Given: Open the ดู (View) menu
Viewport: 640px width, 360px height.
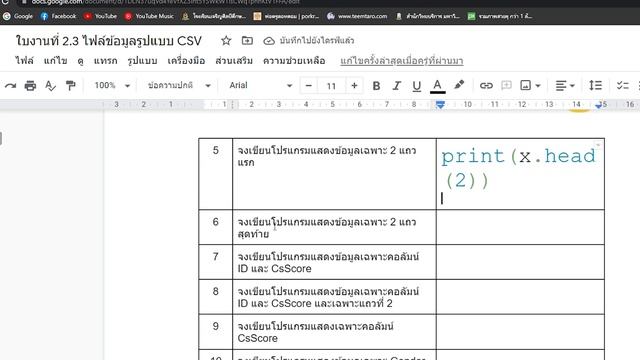Looking at the screenshot, I should tap(80, 61).
